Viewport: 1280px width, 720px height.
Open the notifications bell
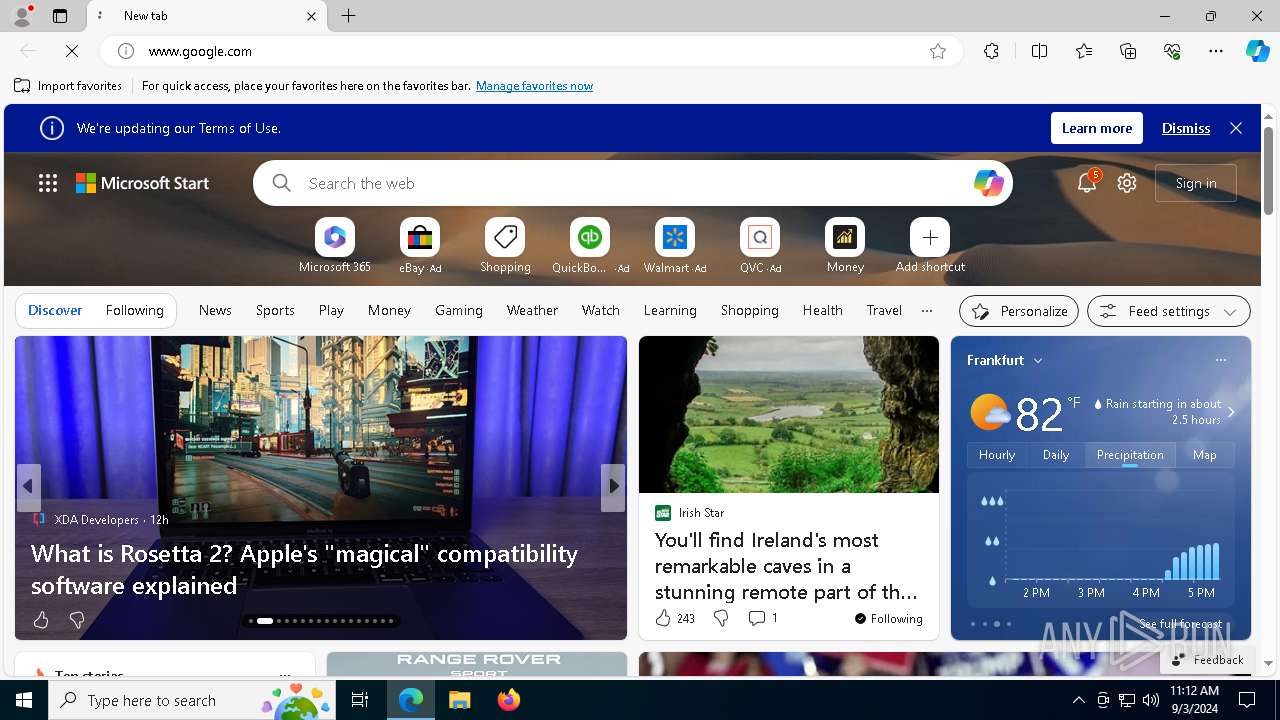[1087, 182]
